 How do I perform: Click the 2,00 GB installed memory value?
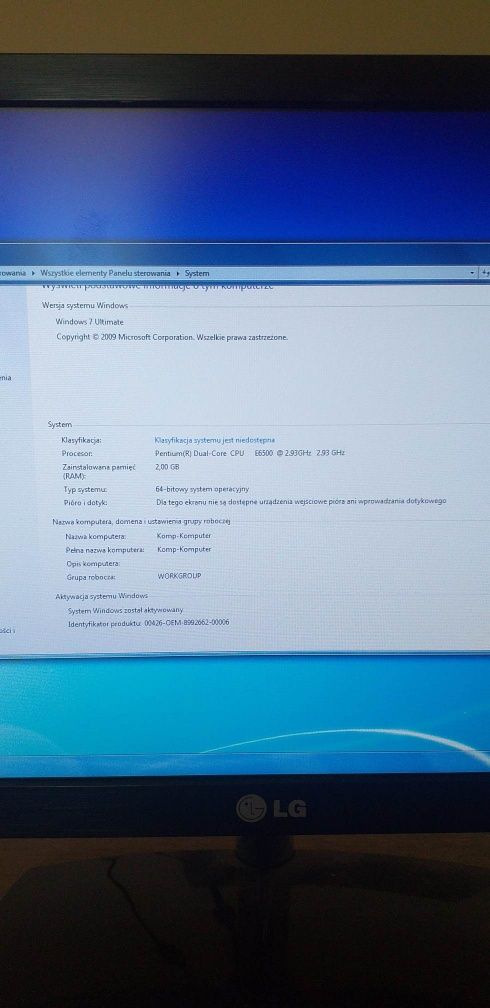(167, 467)
